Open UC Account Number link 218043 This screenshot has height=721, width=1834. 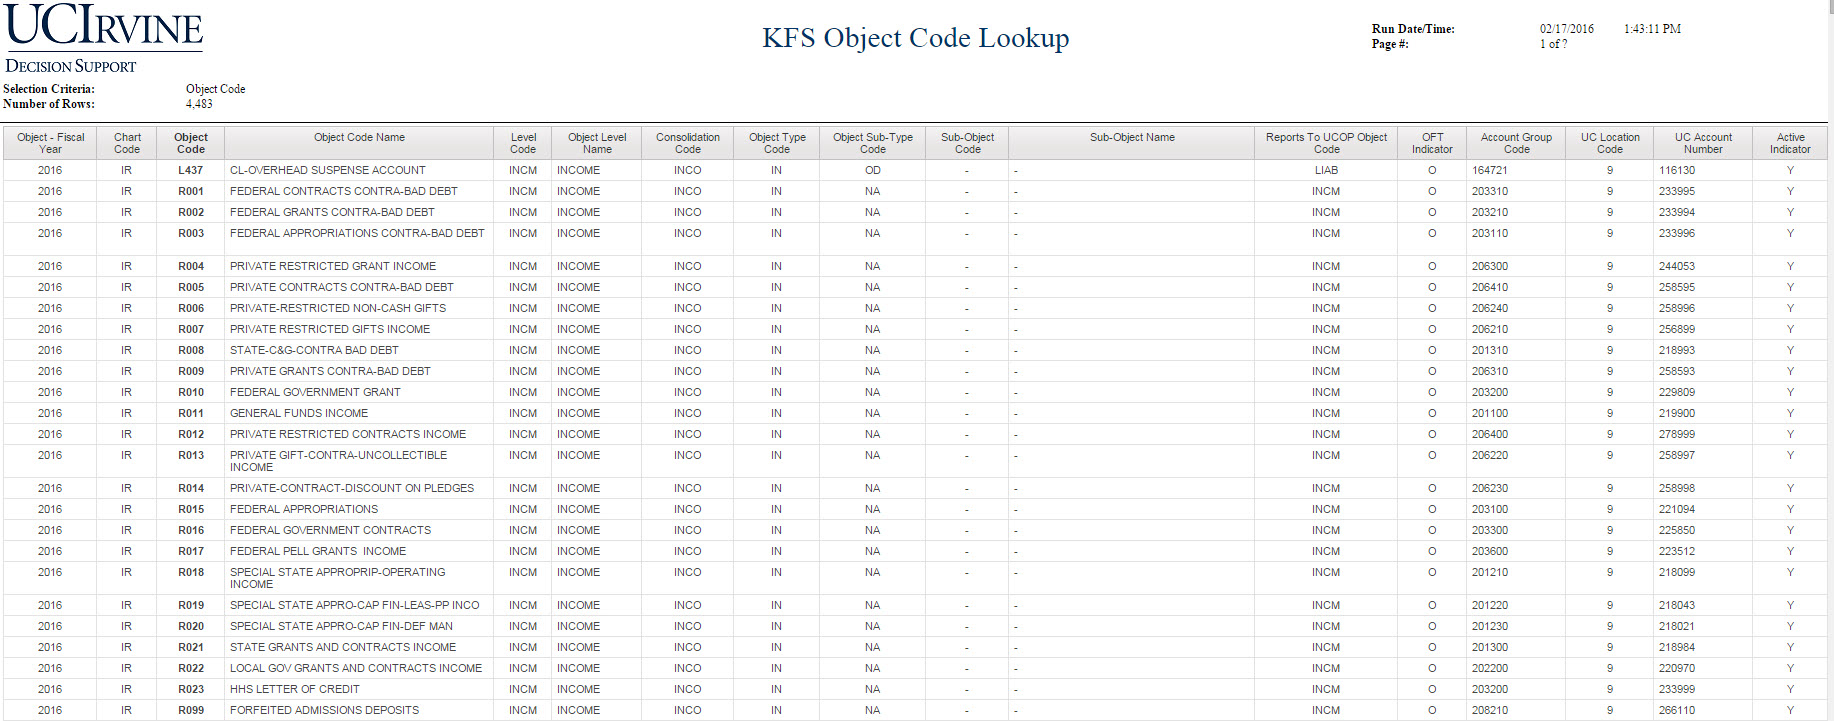(x=1677, y=605)
